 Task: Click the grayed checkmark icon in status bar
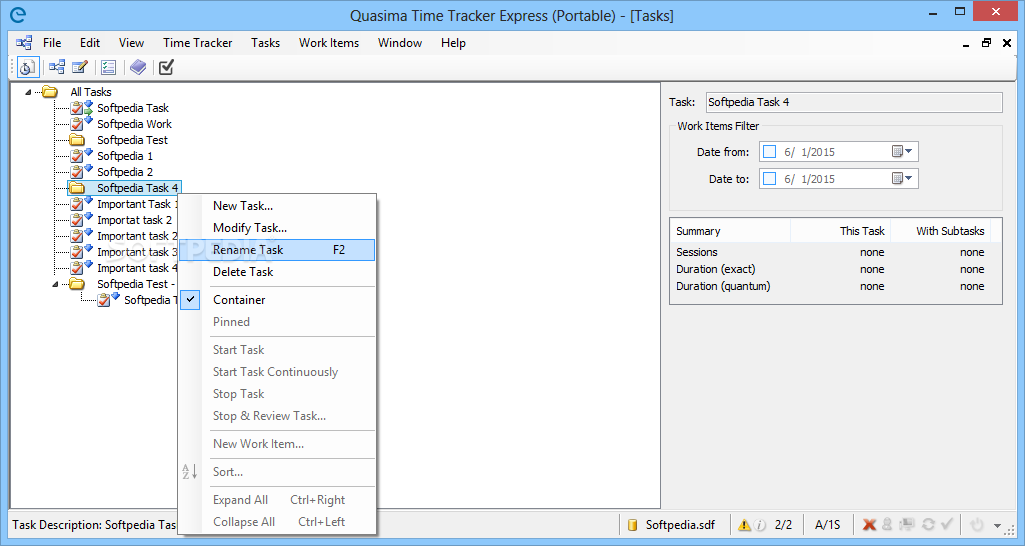pos(947,524)
